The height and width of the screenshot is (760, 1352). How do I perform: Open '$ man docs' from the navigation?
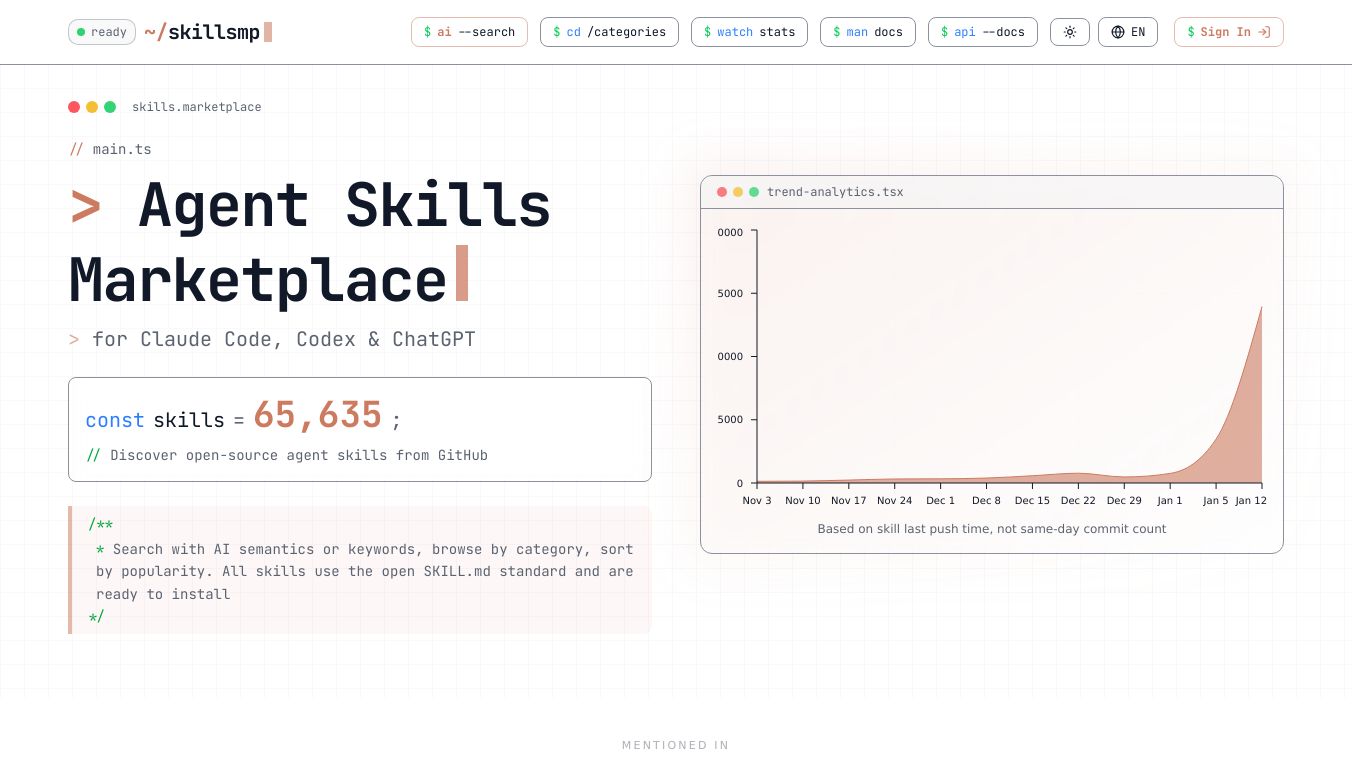pyautogui.click(x=868, y=32)
